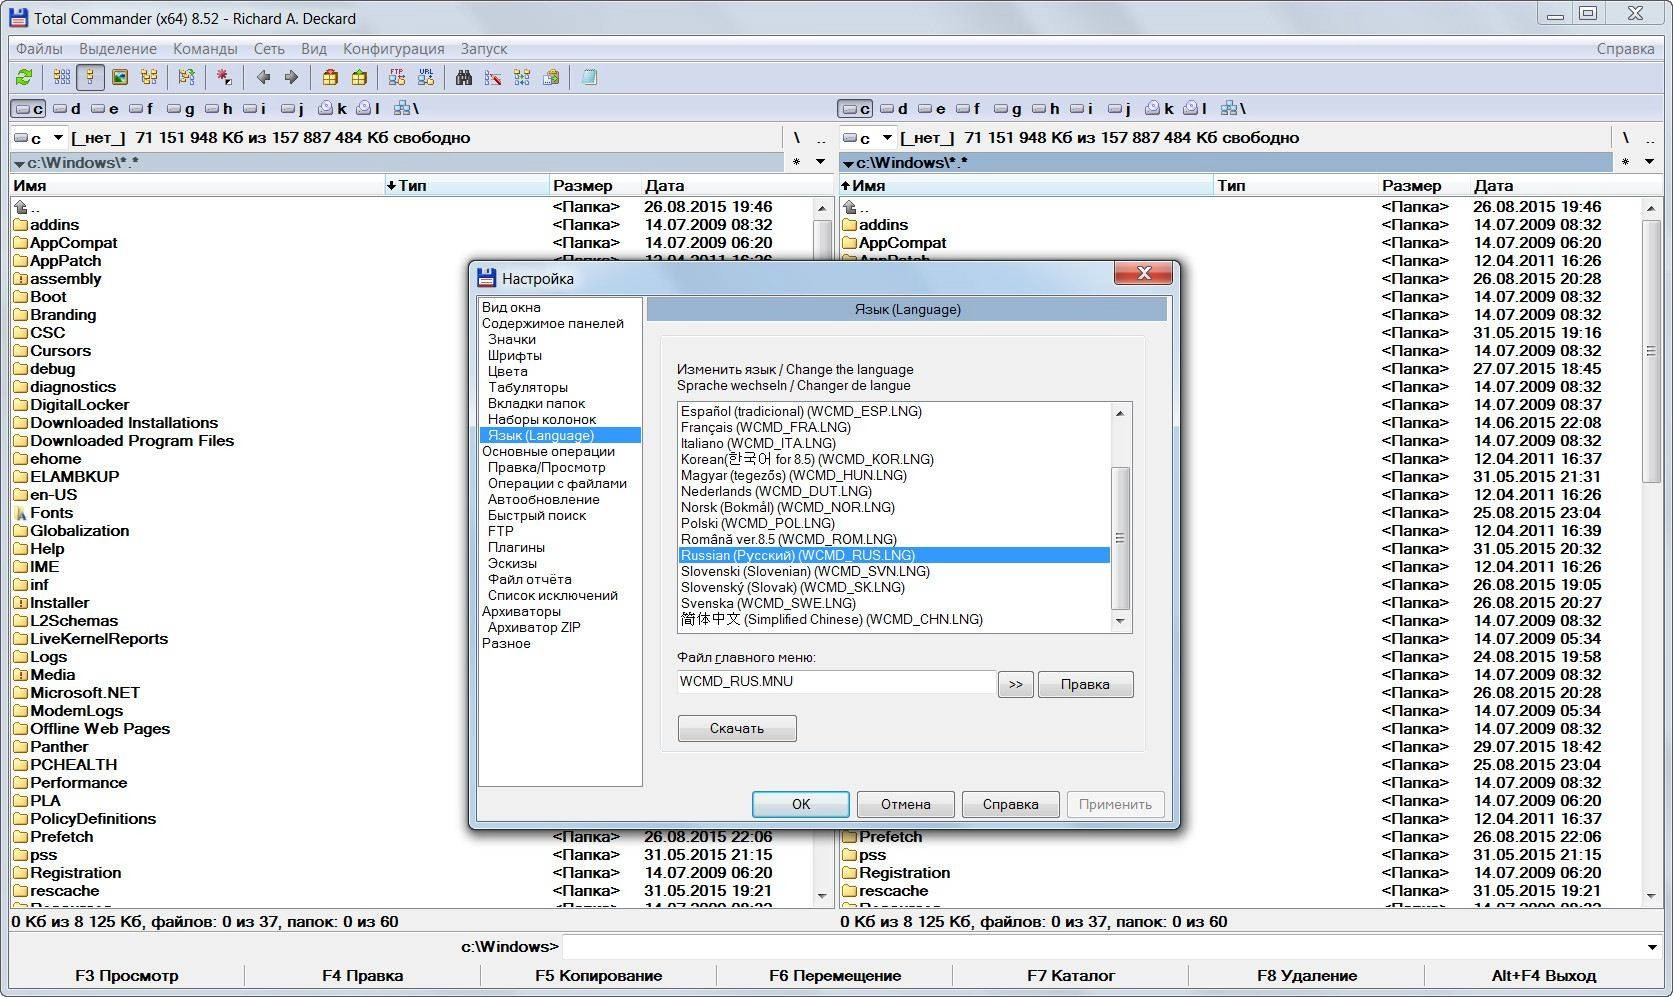
Task: Click the Отмена button
Action: point(906,804)
